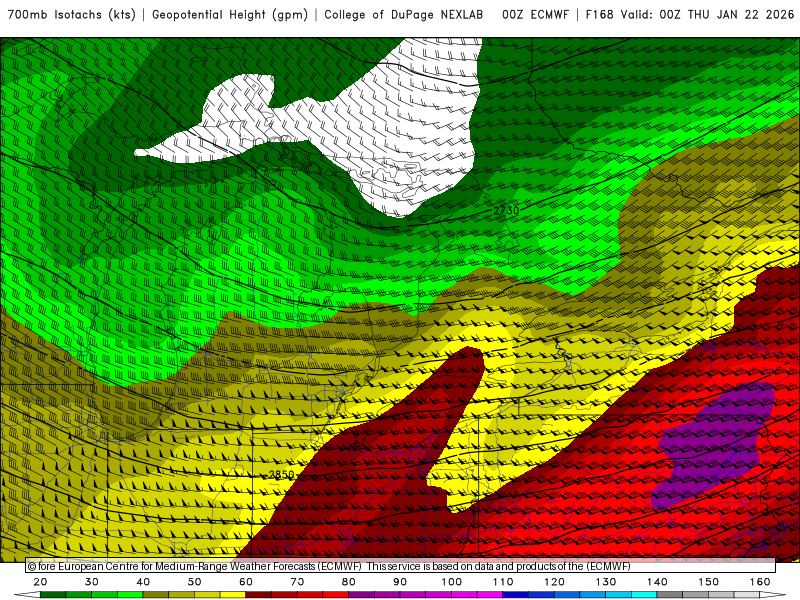Click the purple 80-85 kt legend swatch
Viewport: 800px width, 600px height.
point(361,594)
